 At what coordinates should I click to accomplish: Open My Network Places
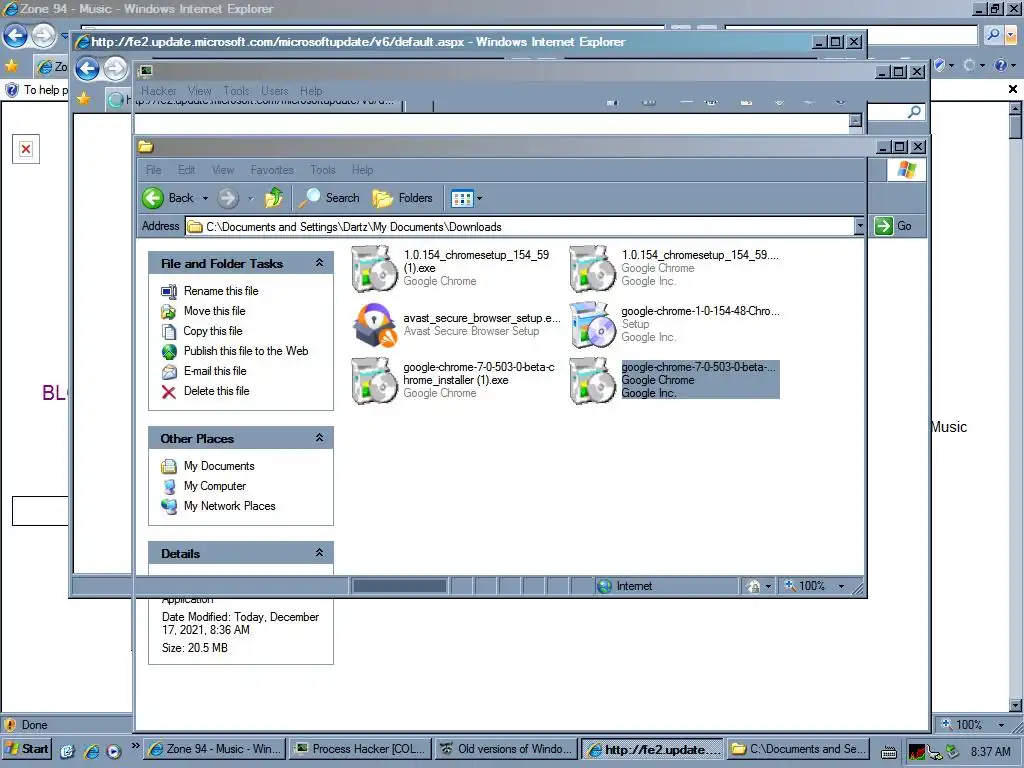(x=229, y=506)
